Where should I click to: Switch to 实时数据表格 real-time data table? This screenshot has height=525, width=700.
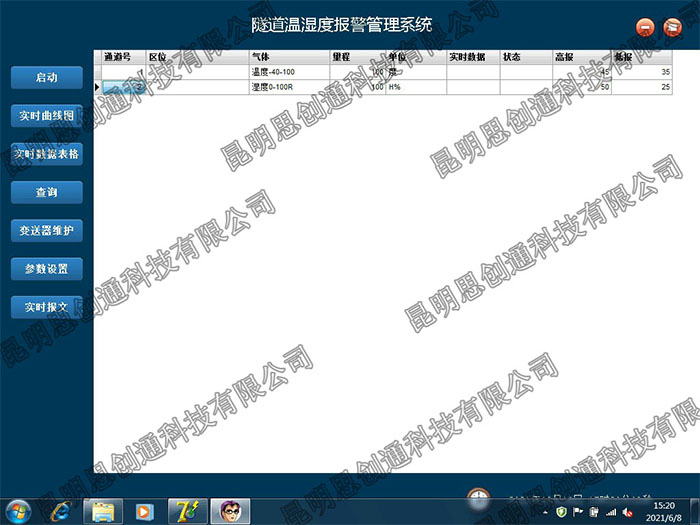point(46,154)
